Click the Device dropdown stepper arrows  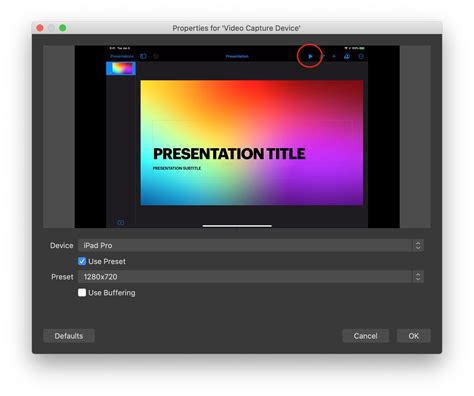[418, 245]
